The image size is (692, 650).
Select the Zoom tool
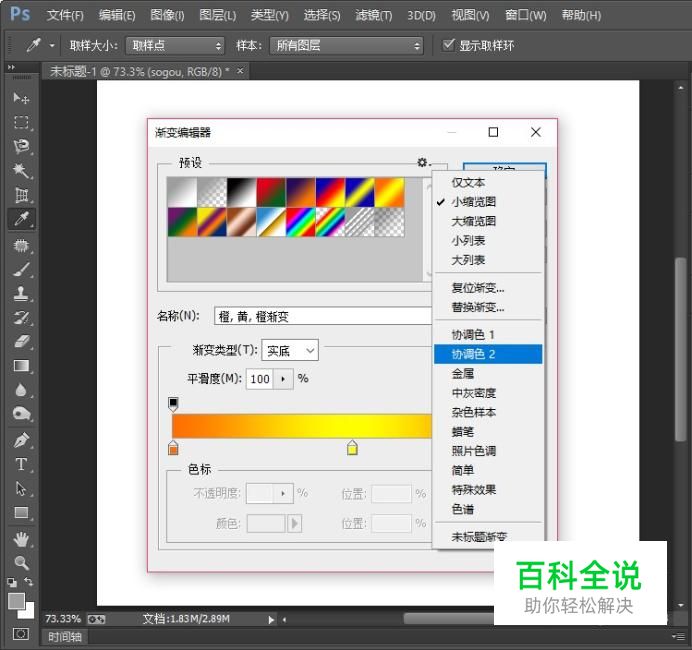[21, 563]
